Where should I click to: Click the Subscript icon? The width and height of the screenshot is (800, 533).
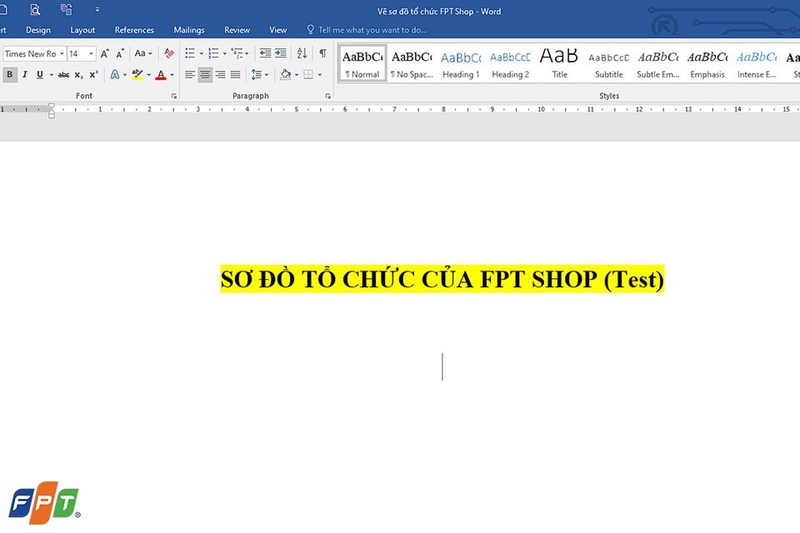(79, 75)
